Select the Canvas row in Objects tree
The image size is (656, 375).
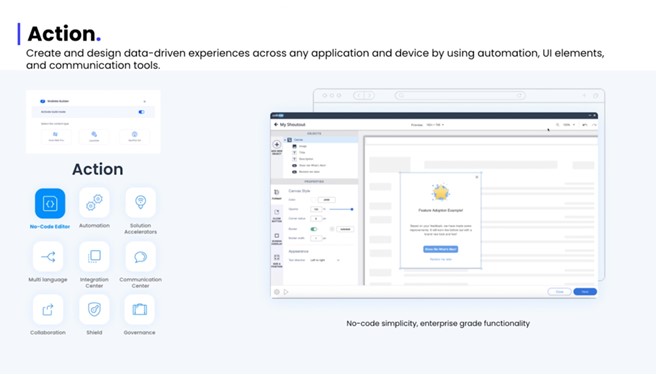tap(320, 140)
